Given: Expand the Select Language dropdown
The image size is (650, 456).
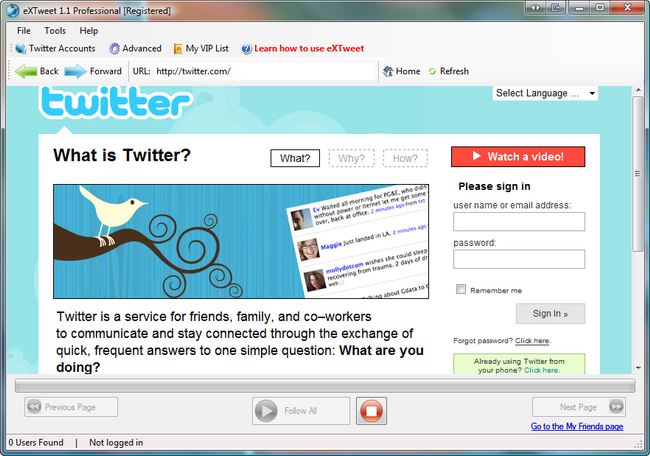Looking at the screenshot, I should coord(545,93).
